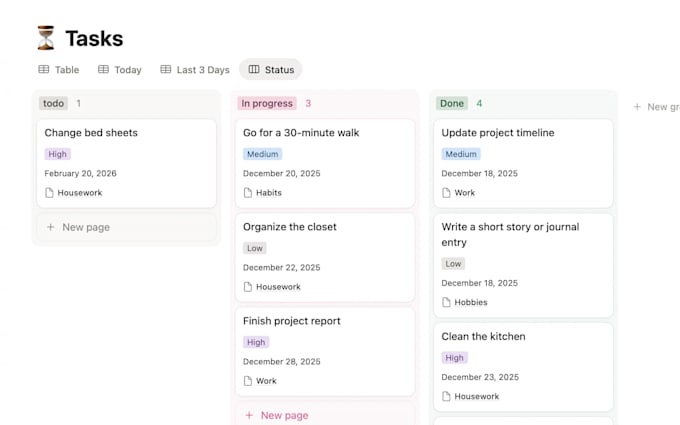Viewport: 680px width, 425px height.
Task: Click the Status tab's board icon
Action: [254, 69]
